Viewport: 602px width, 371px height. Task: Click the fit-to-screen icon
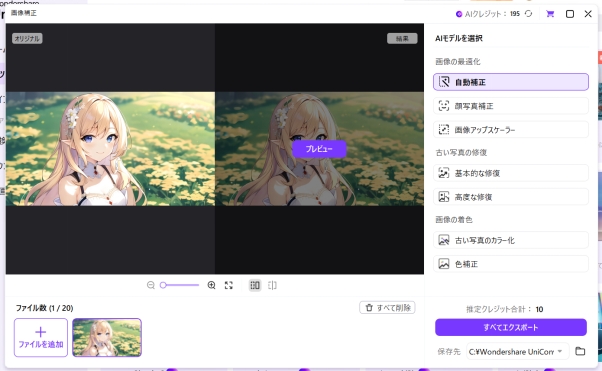[229, 285]
